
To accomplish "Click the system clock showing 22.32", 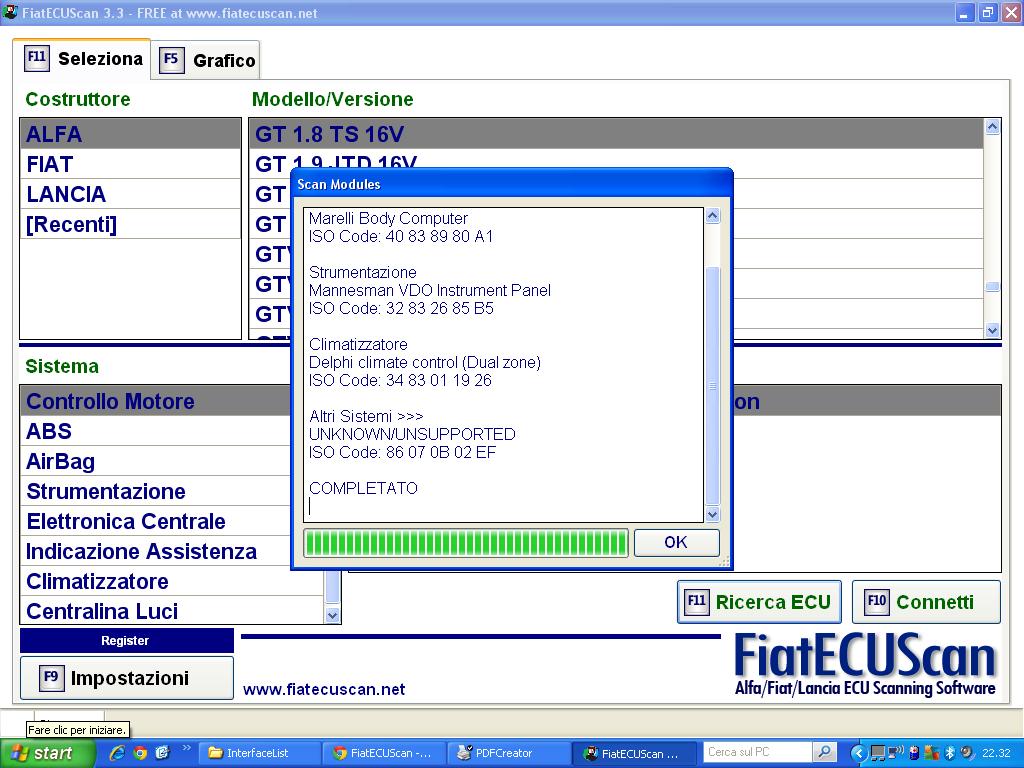I will 996,753.
